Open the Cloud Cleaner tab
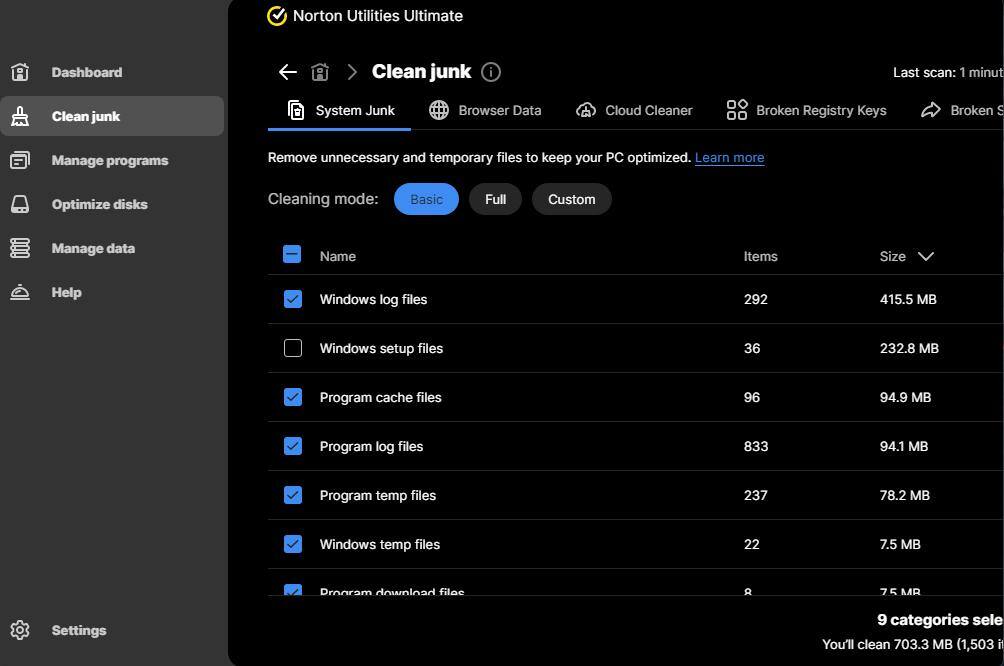The height and width of the screenshot is (666, 1004). 634,110
